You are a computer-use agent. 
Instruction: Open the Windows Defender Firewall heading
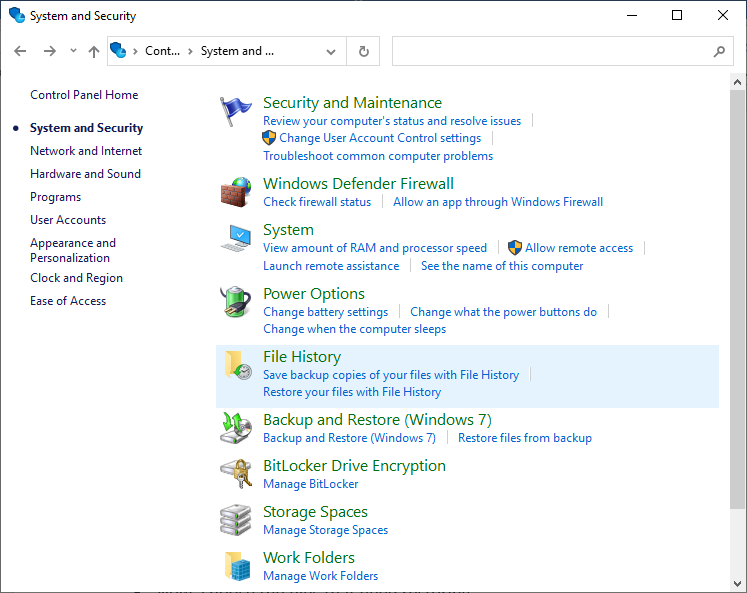[x=358, y=184]
